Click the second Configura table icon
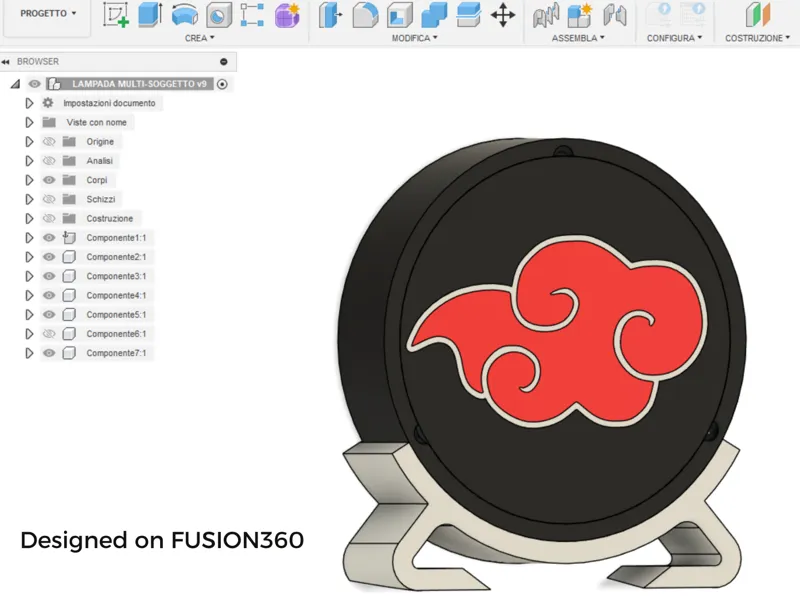 692,14
